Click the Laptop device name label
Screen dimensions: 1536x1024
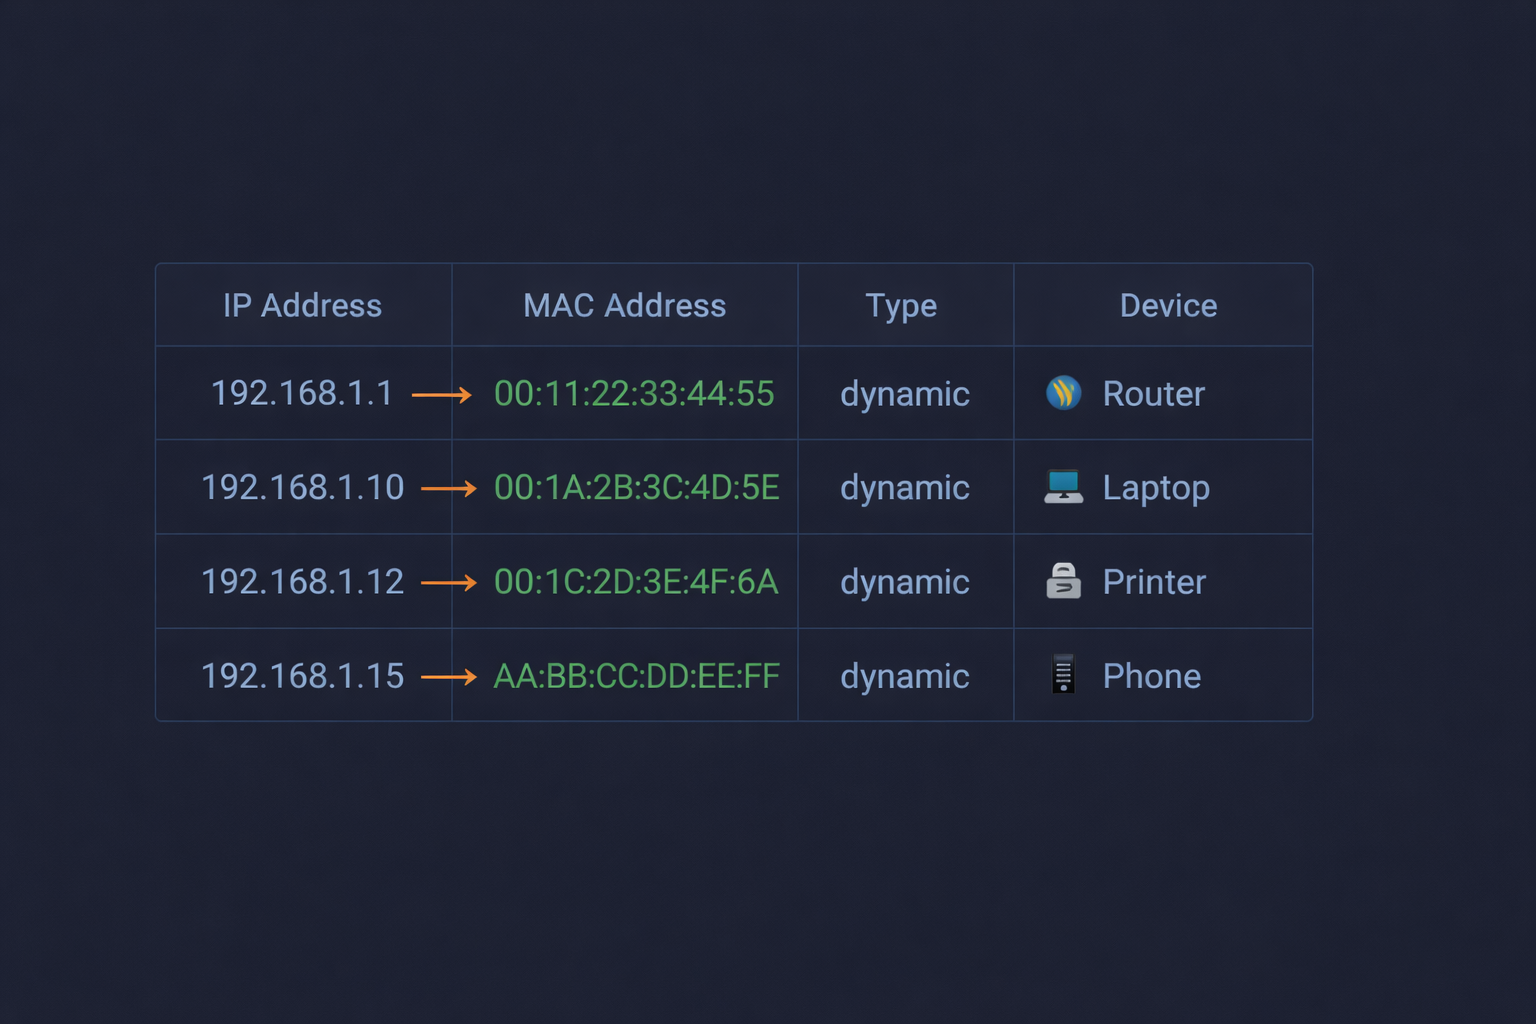click(x=1156, y=487)
